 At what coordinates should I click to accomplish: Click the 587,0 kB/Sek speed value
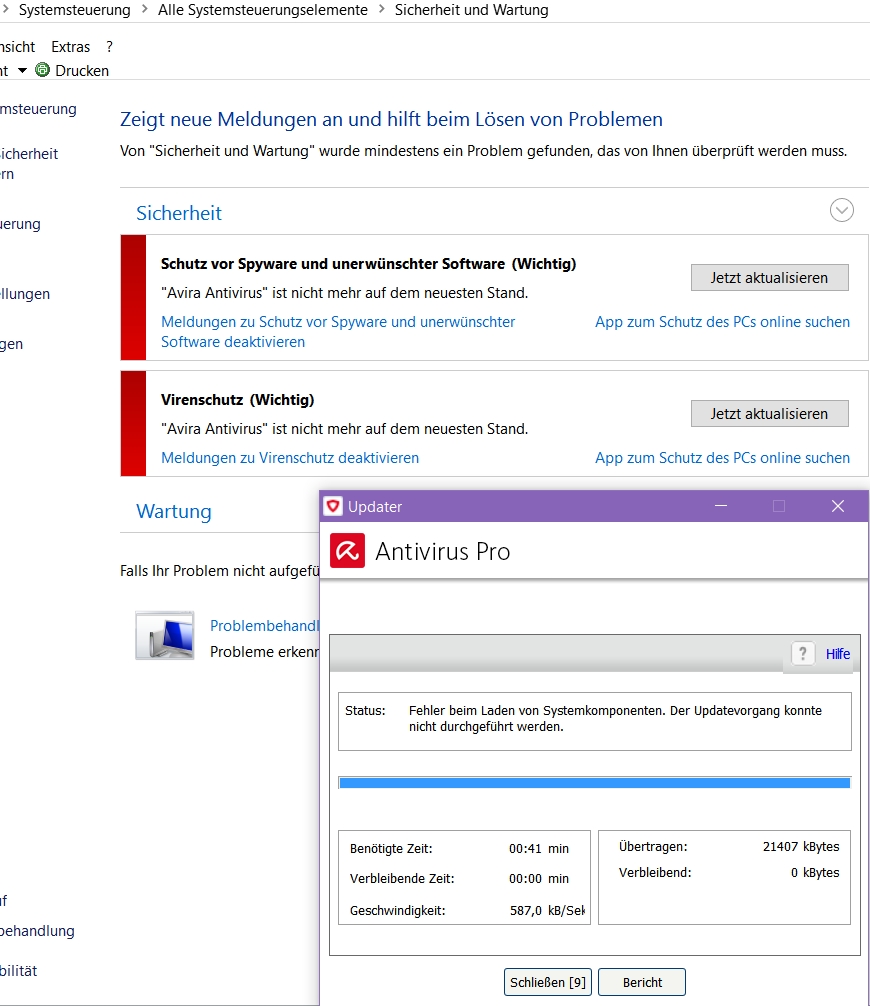(547, 910)
